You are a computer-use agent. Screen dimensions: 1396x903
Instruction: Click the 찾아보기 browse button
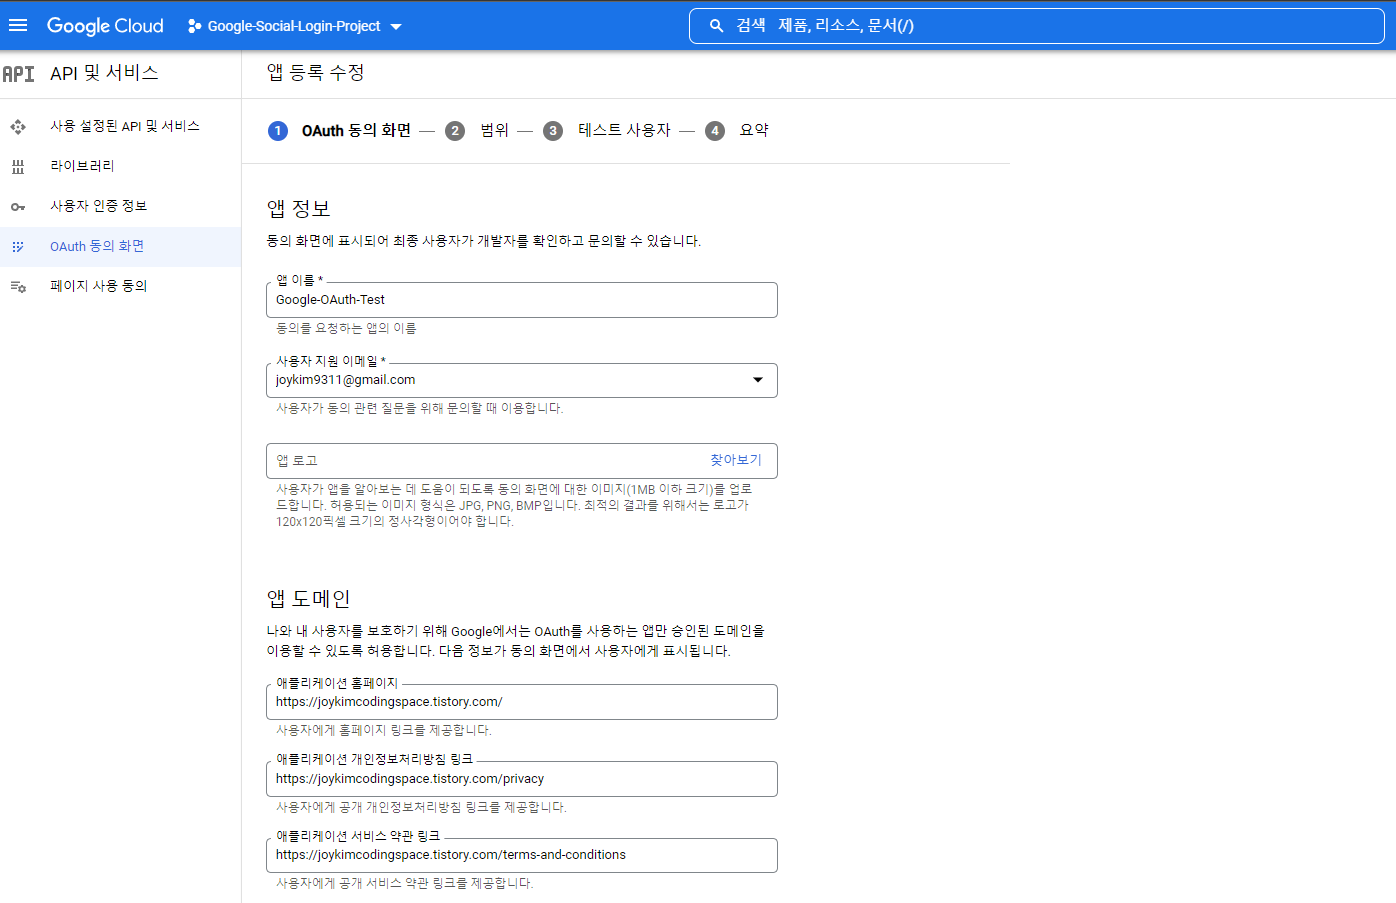point(736,460)
